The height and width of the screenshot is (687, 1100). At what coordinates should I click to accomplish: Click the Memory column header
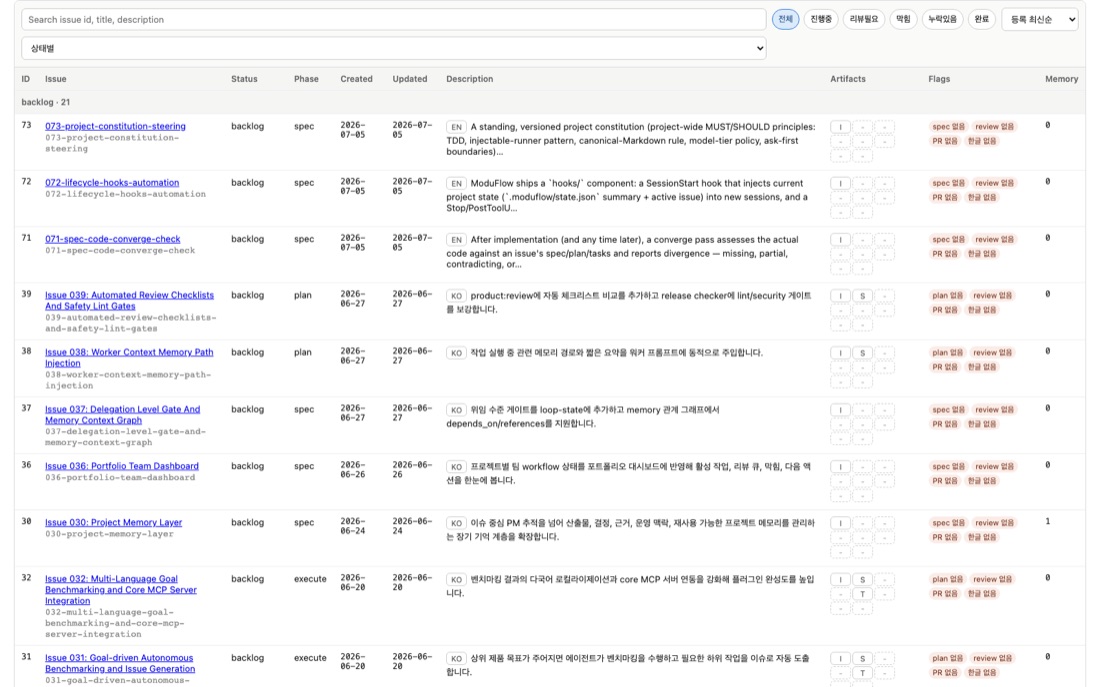[x=1061, y=79]
